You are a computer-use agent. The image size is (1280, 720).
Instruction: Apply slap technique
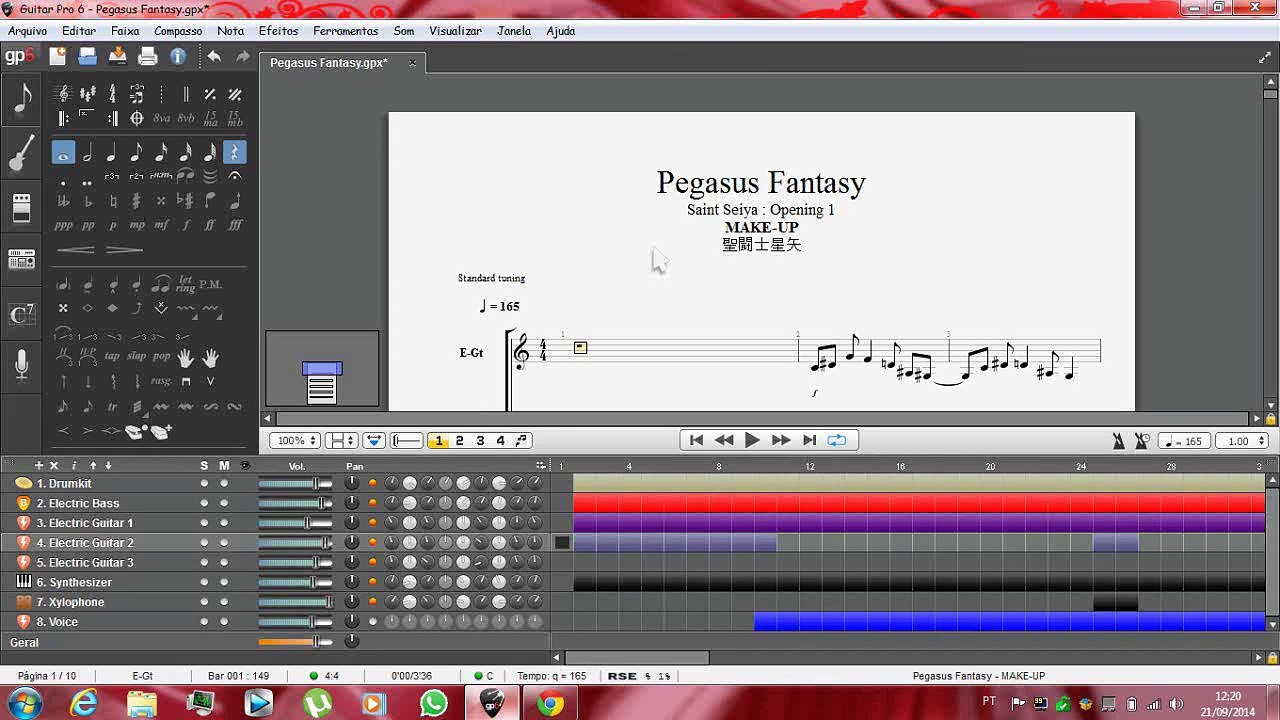pyautogui.click(x=136, y=356)
